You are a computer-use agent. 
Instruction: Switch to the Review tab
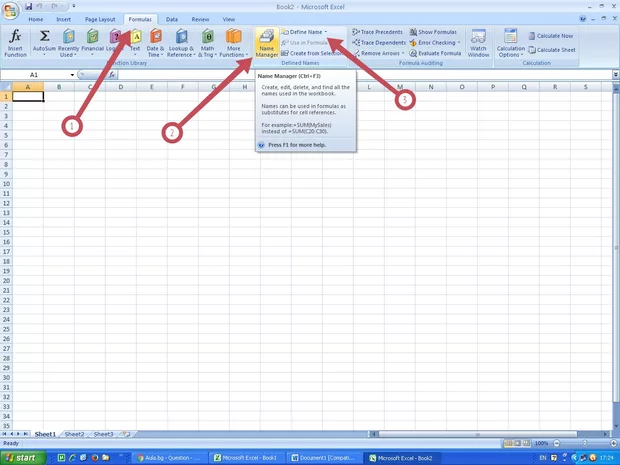(x=200, y=19)
